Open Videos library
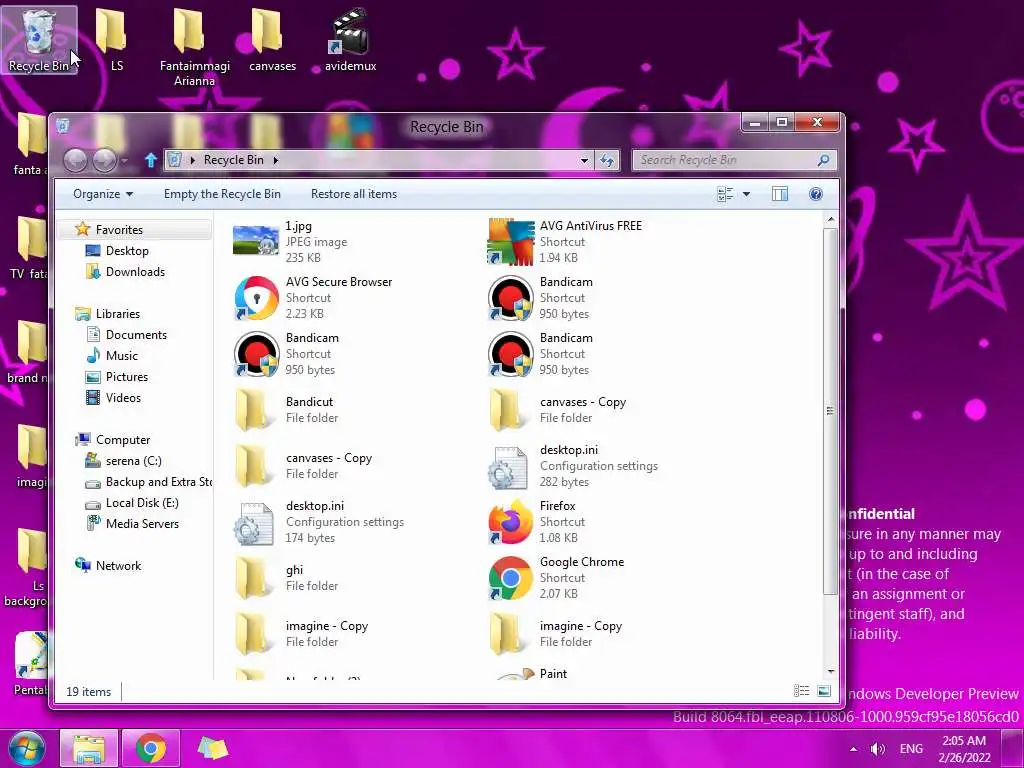 point(123,398)
